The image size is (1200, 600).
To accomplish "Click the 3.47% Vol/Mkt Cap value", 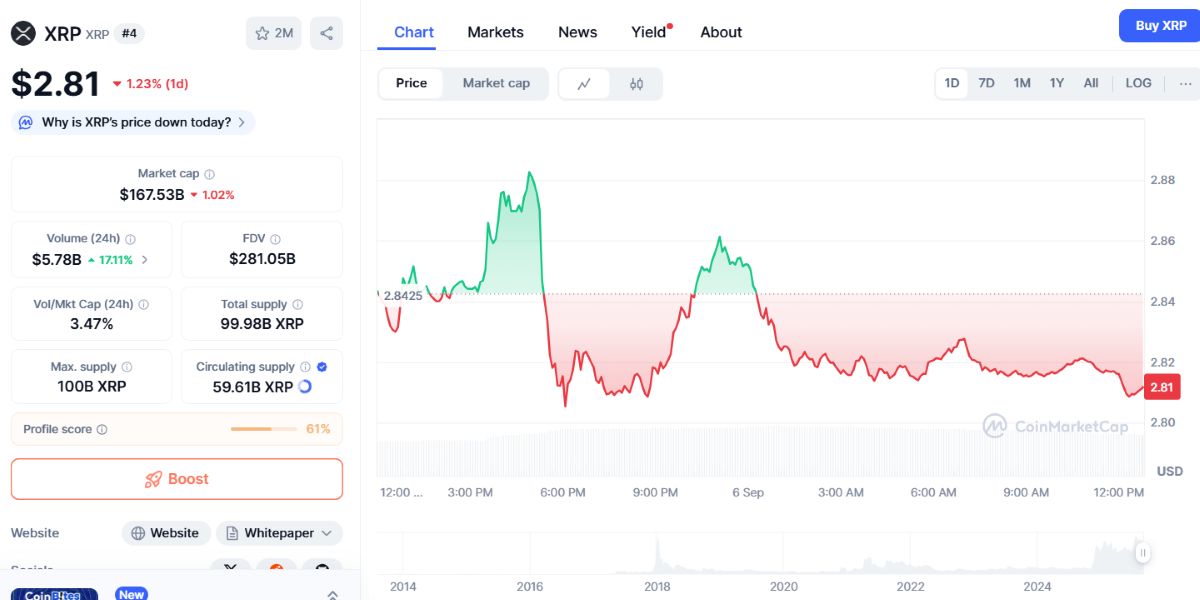I will pyautogui.click(x=91, y=324).
